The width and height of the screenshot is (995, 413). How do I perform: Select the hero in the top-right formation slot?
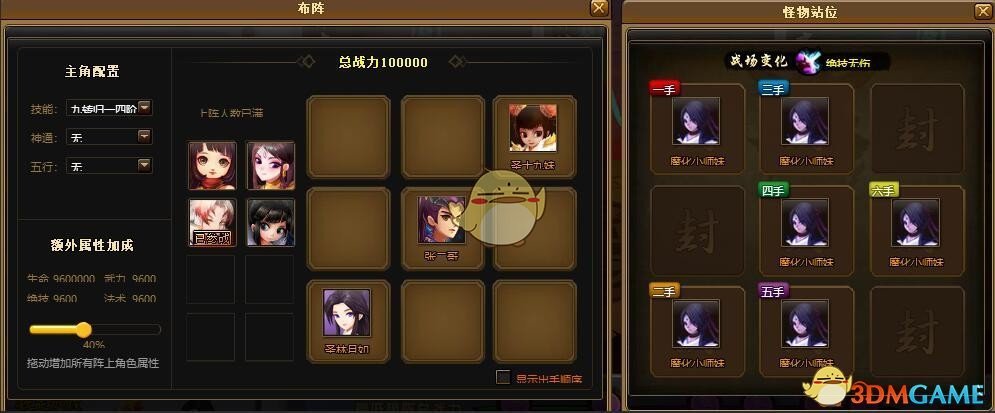[x=533, y=128]
